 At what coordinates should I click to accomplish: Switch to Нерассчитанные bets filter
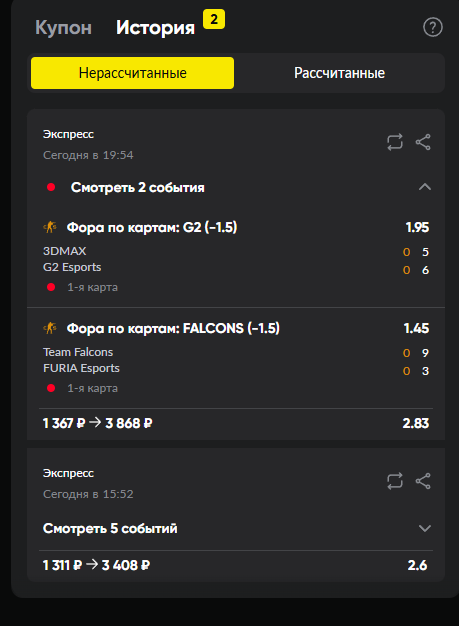(x=133, y=73)
